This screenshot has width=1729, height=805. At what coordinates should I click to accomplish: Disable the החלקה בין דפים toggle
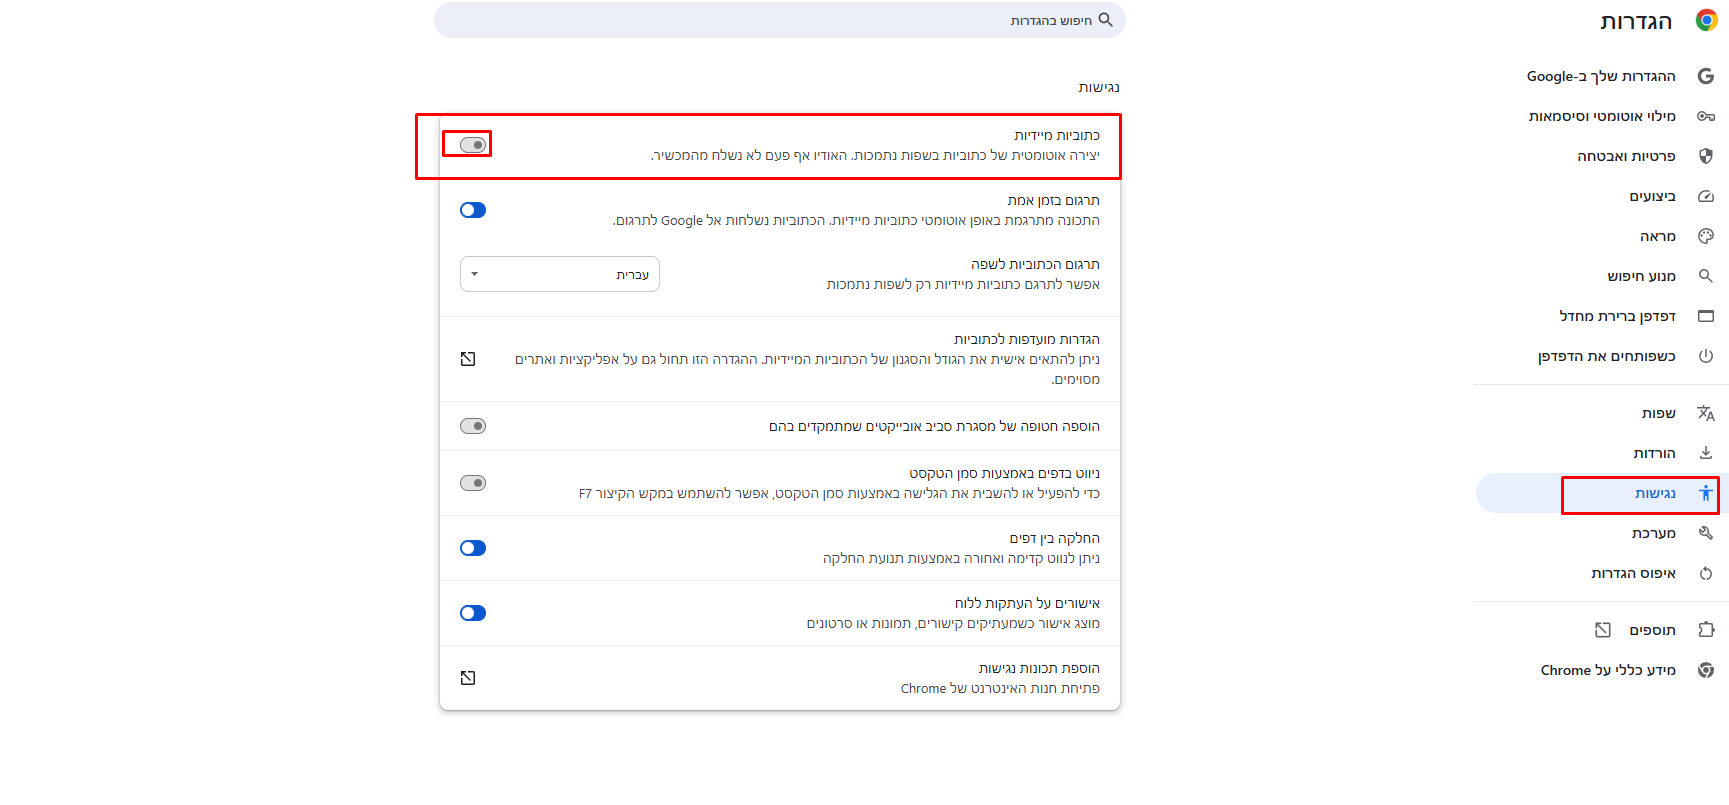click(473, 548)
